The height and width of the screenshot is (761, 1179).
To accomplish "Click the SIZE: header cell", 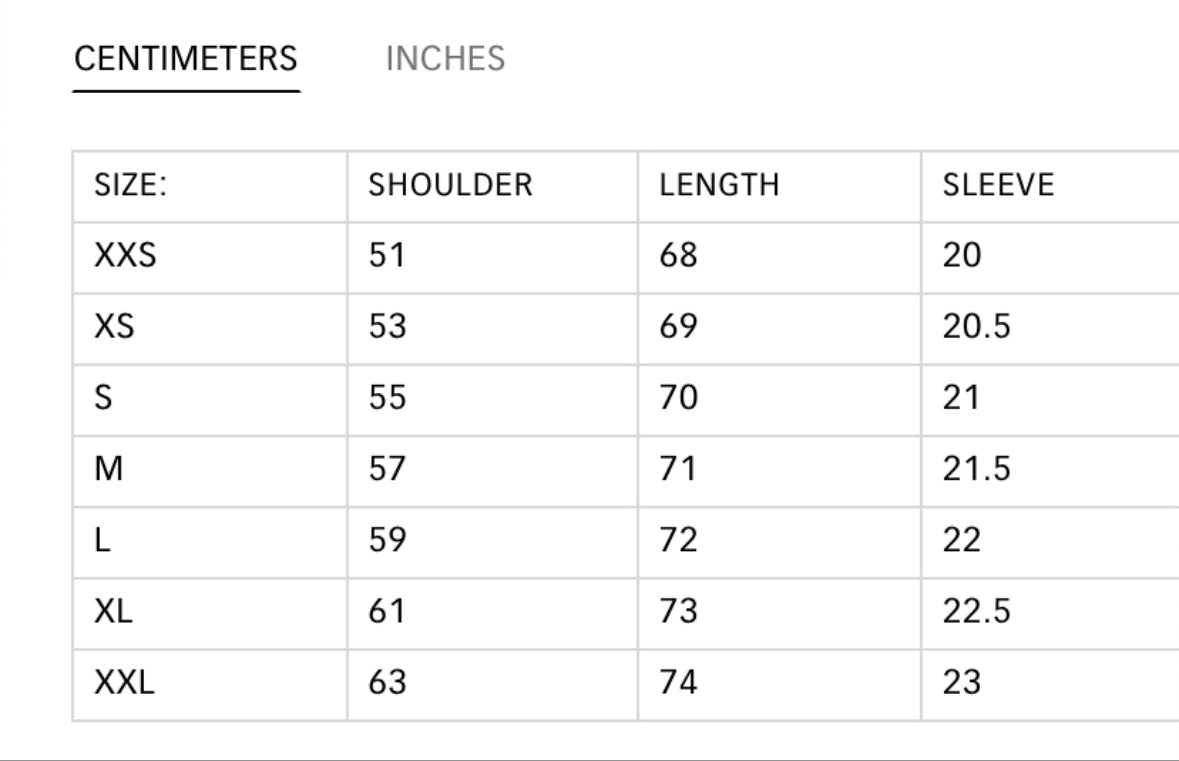I will click(130, 185).
